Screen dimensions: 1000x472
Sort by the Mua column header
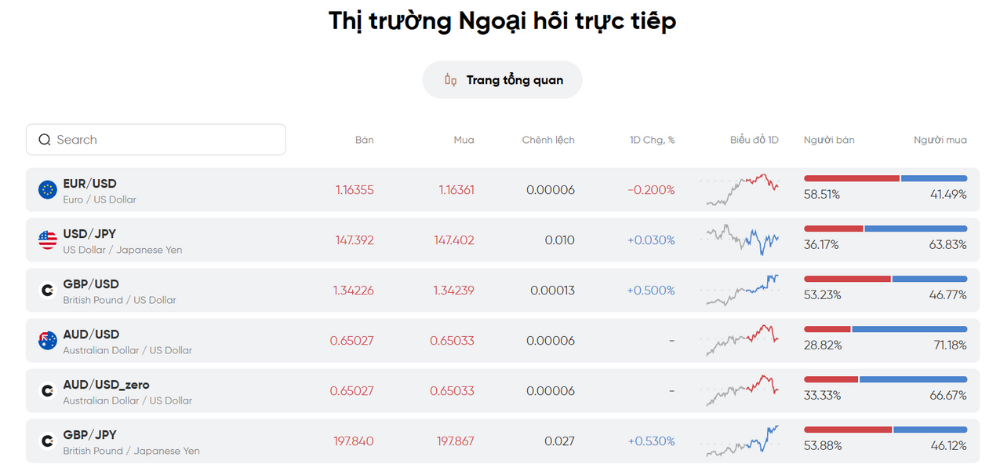click(x=464, y=140)
